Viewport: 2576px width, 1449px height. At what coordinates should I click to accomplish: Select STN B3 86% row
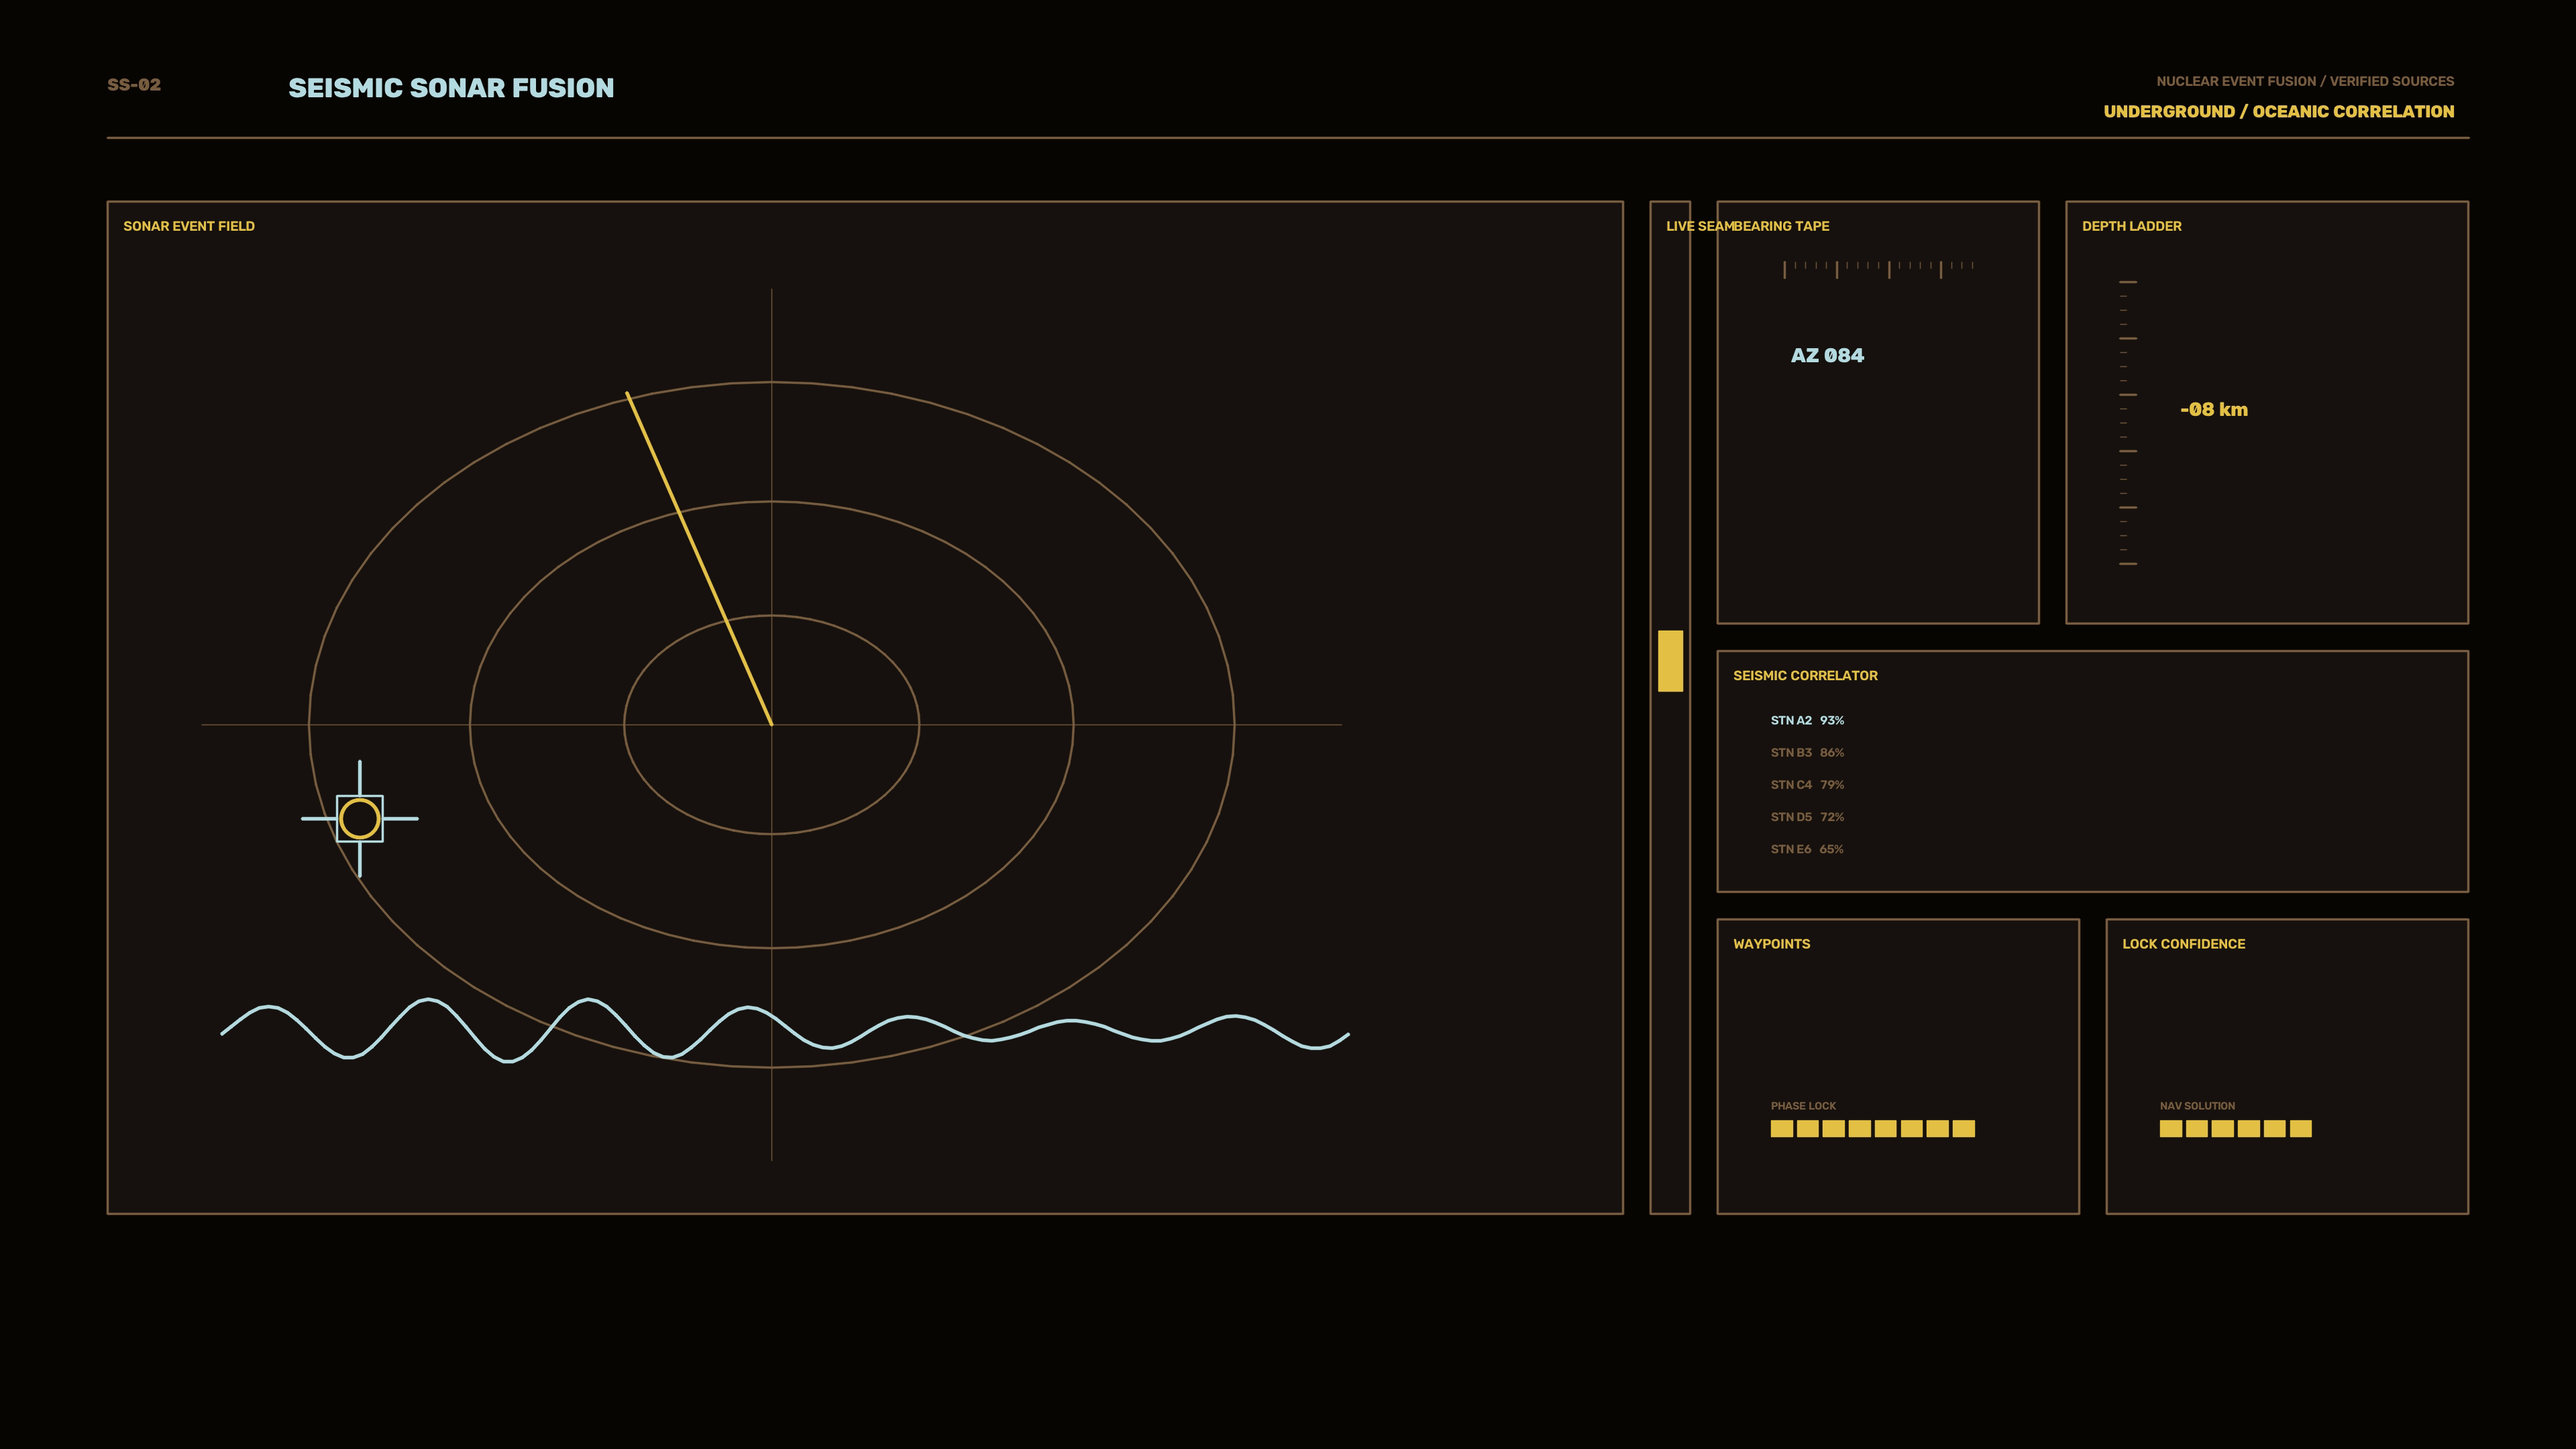click(x=1807, y=752)
